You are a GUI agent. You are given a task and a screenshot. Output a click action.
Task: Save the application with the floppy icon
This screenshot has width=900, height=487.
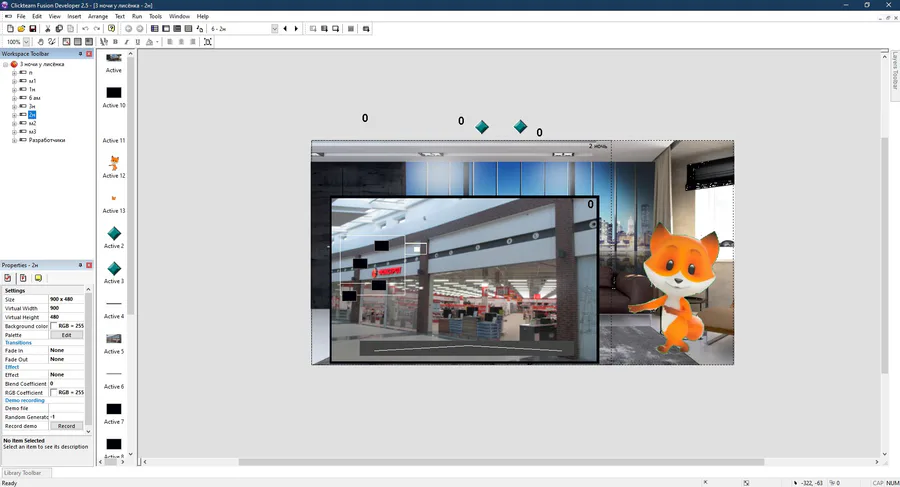click(x=33, y=29)
